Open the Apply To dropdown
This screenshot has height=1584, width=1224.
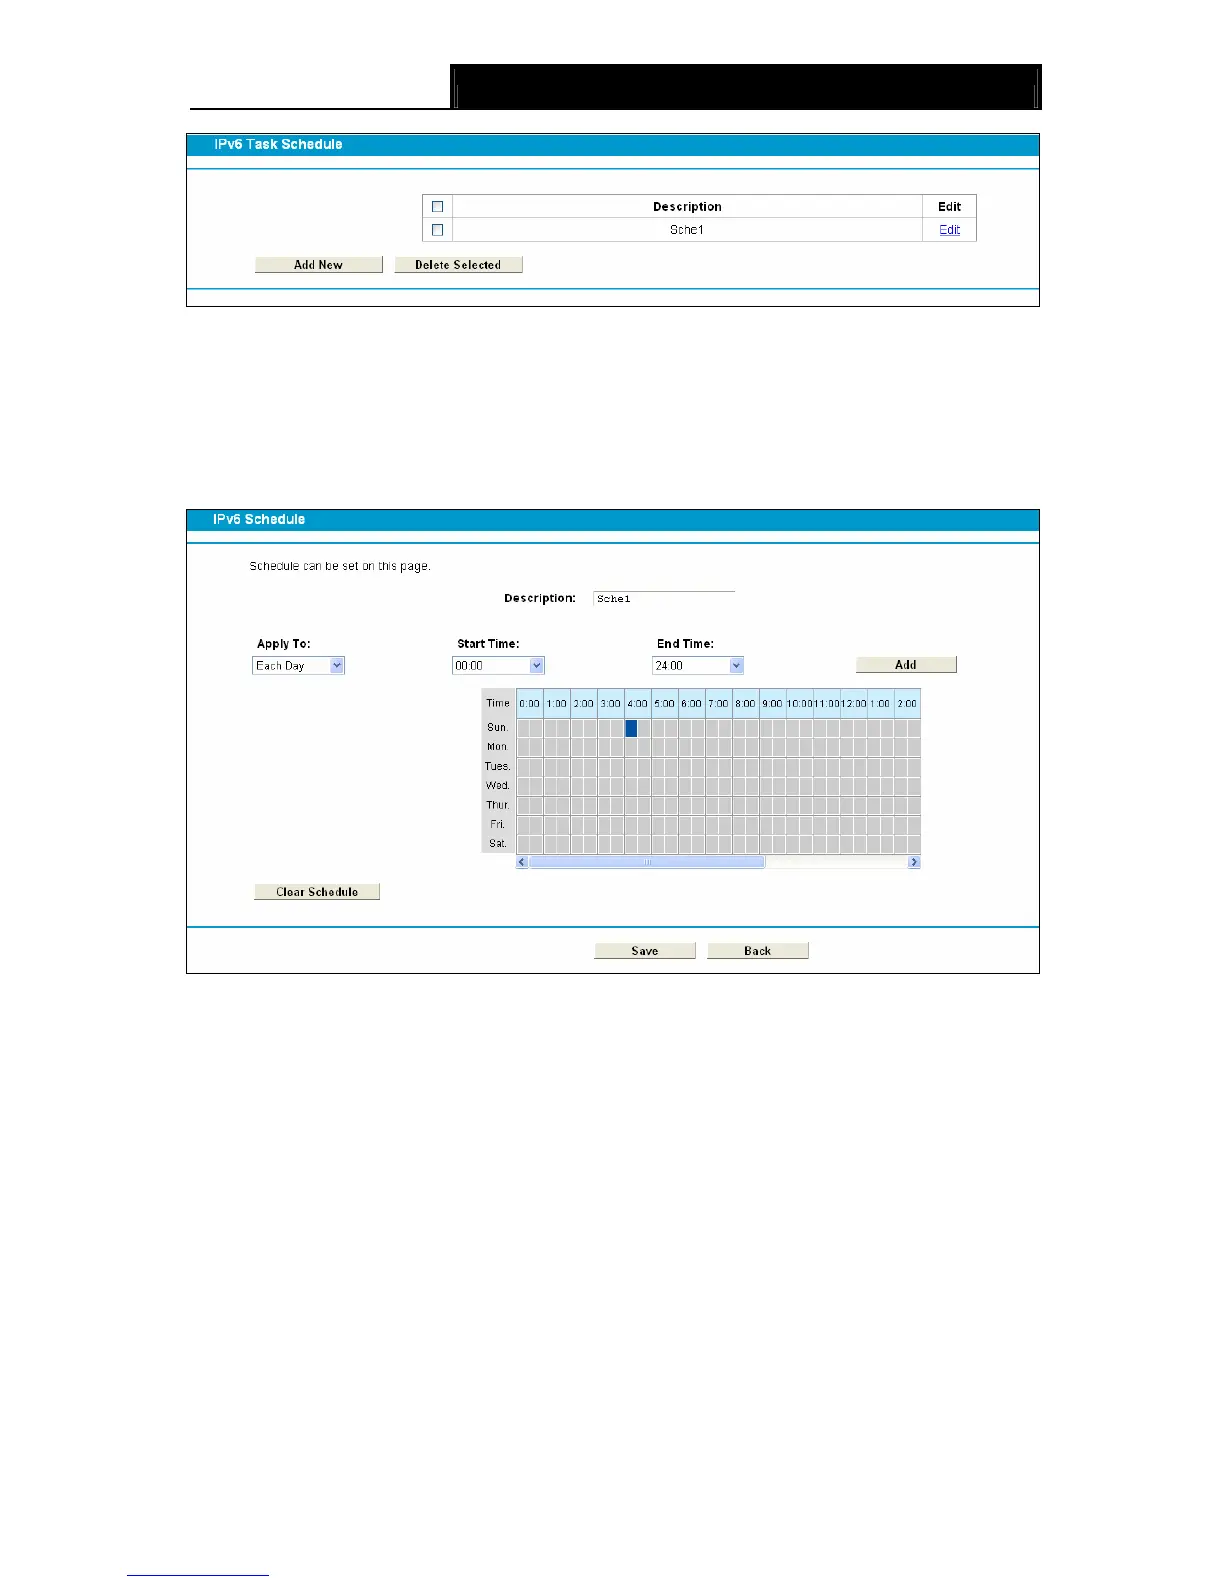click(298, 665)
